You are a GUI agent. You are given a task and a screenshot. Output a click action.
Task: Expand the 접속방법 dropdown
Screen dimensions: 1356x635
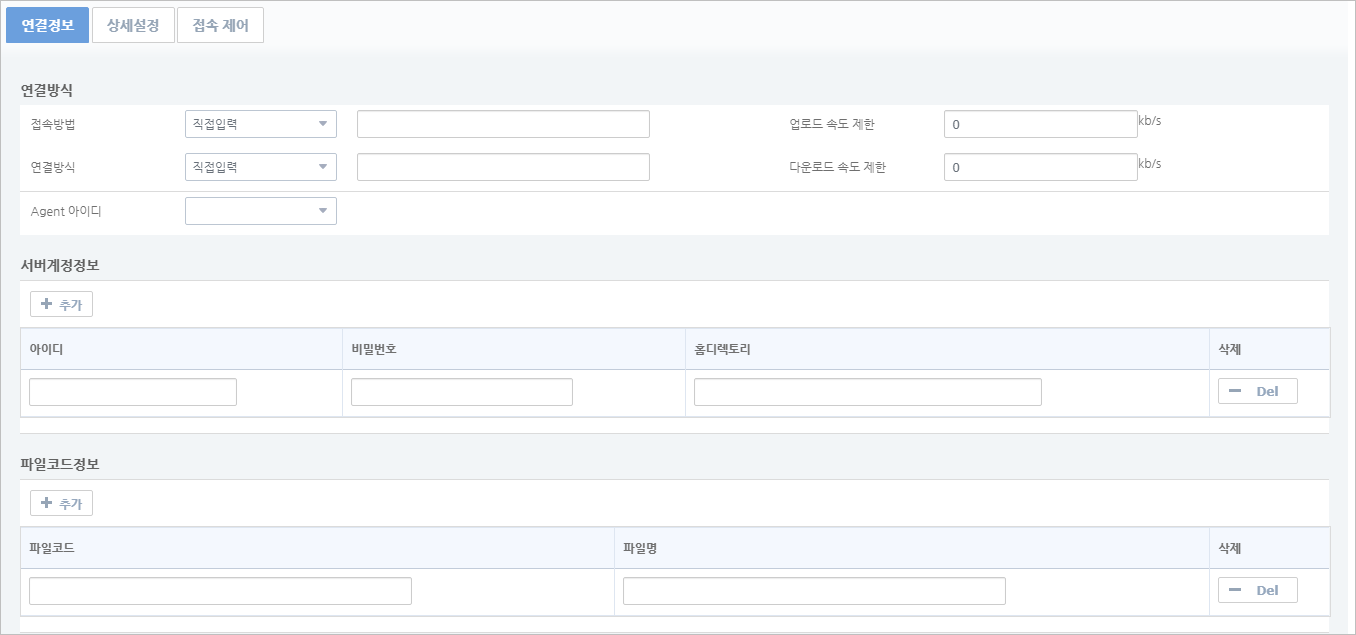(261, 124)
